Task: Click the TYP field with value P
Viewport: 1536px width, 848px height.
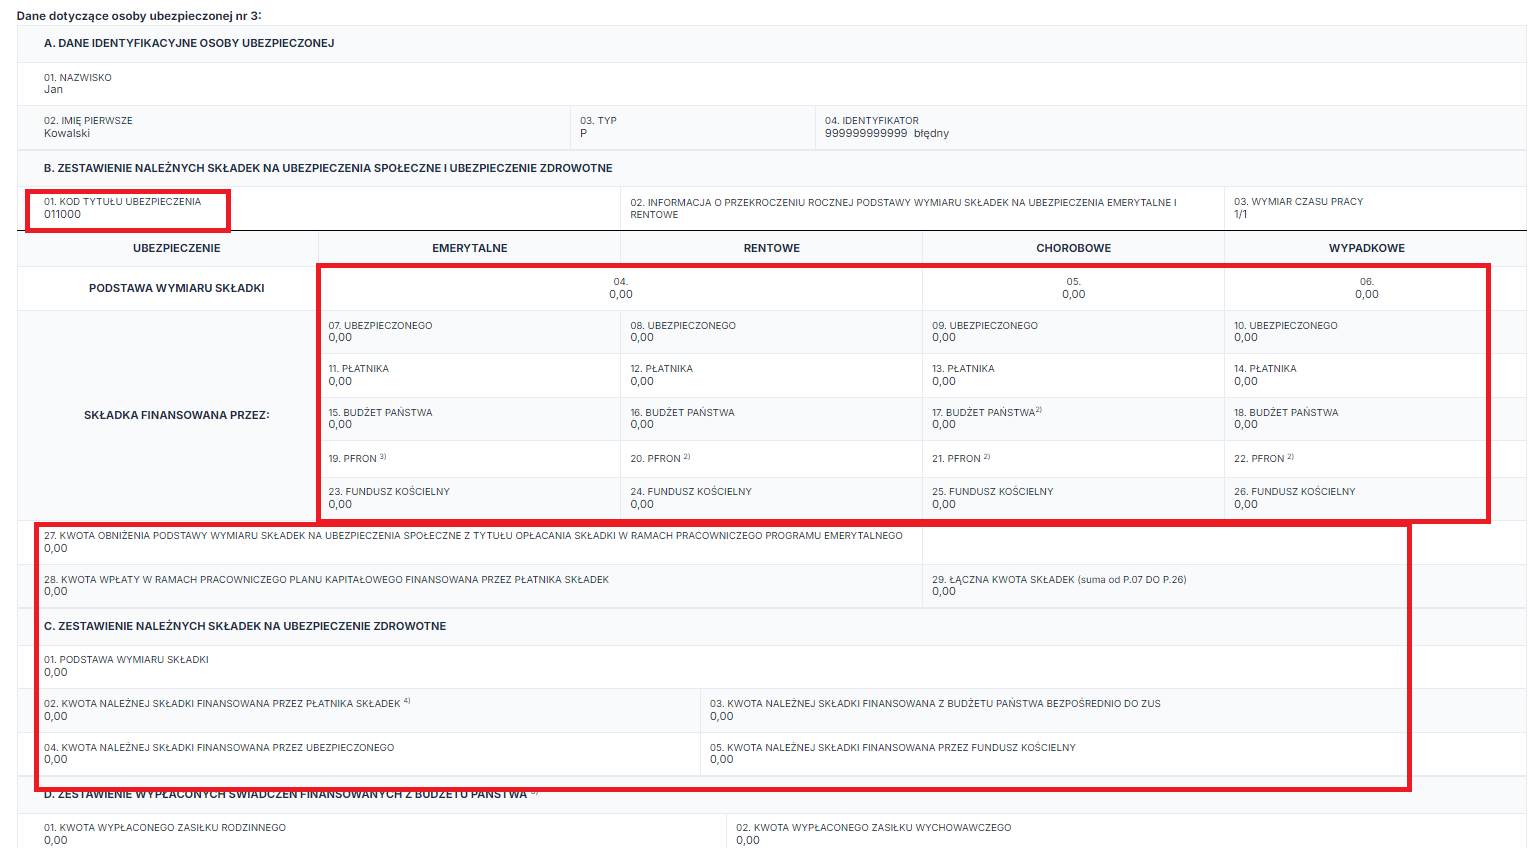Action: (x=692, y=127)
